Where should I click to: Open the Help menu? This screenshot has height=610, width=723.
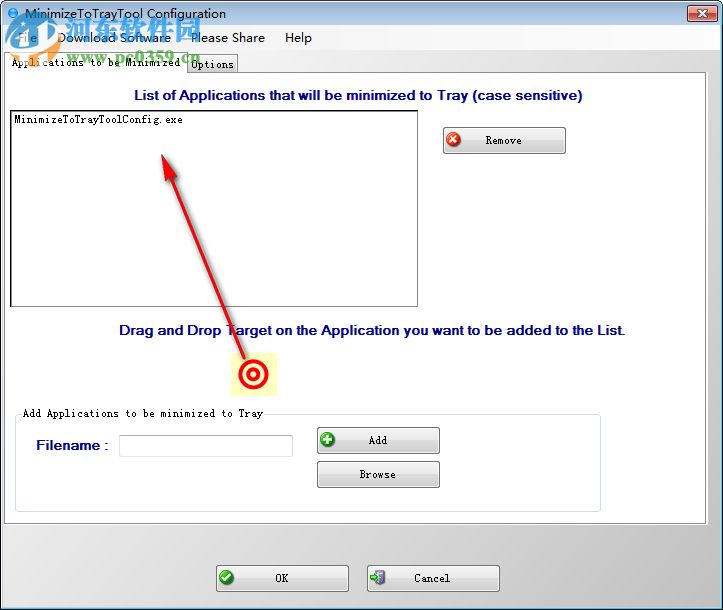pyautogui.click(x=298, y=38)
